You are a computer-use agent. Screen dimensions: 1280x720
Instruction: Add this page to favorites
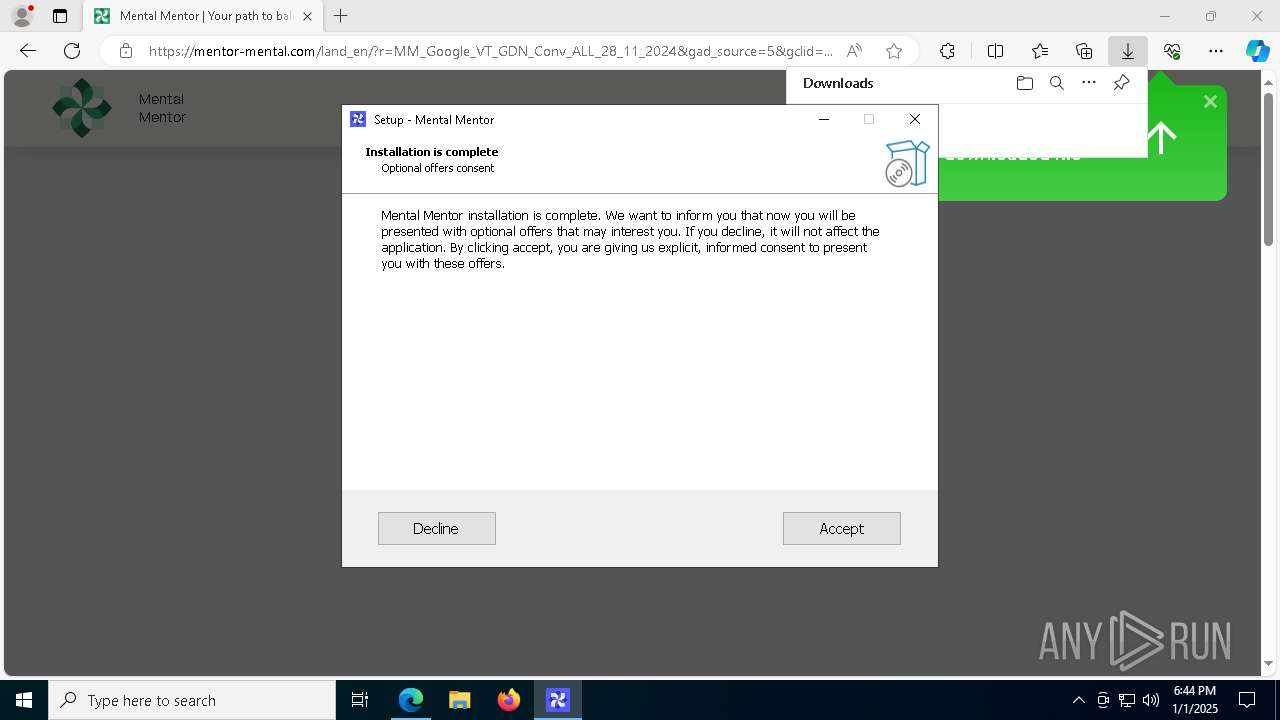(894, 51)
